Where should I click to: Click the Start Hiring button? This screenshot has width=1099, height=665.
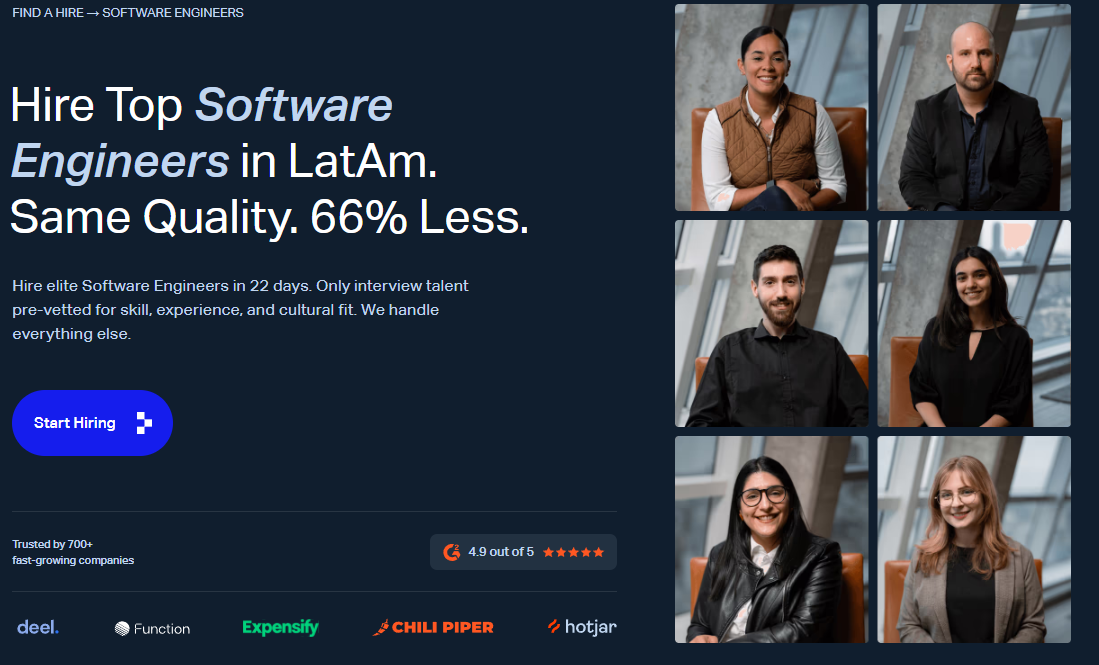pyautogui.click(x=93, y=423)
